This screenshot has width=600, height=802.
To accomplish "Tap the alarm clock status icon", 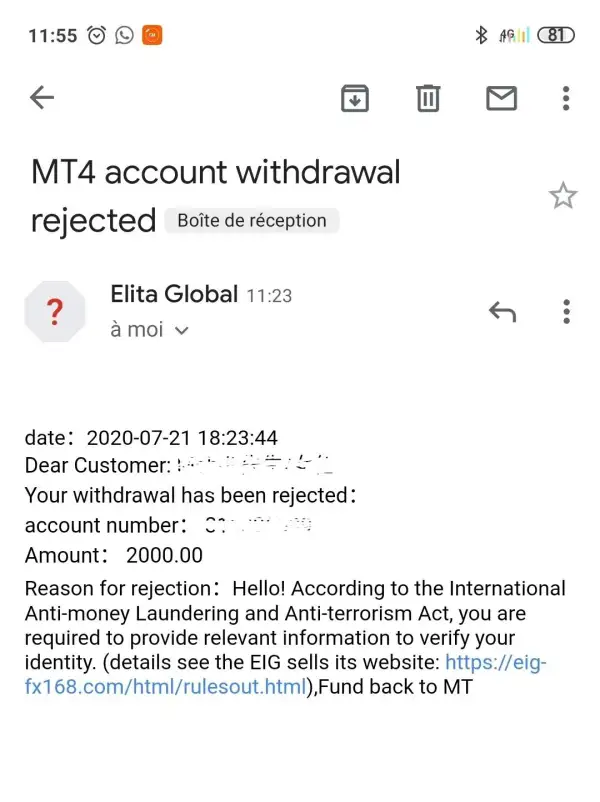I will click(97, 35).
